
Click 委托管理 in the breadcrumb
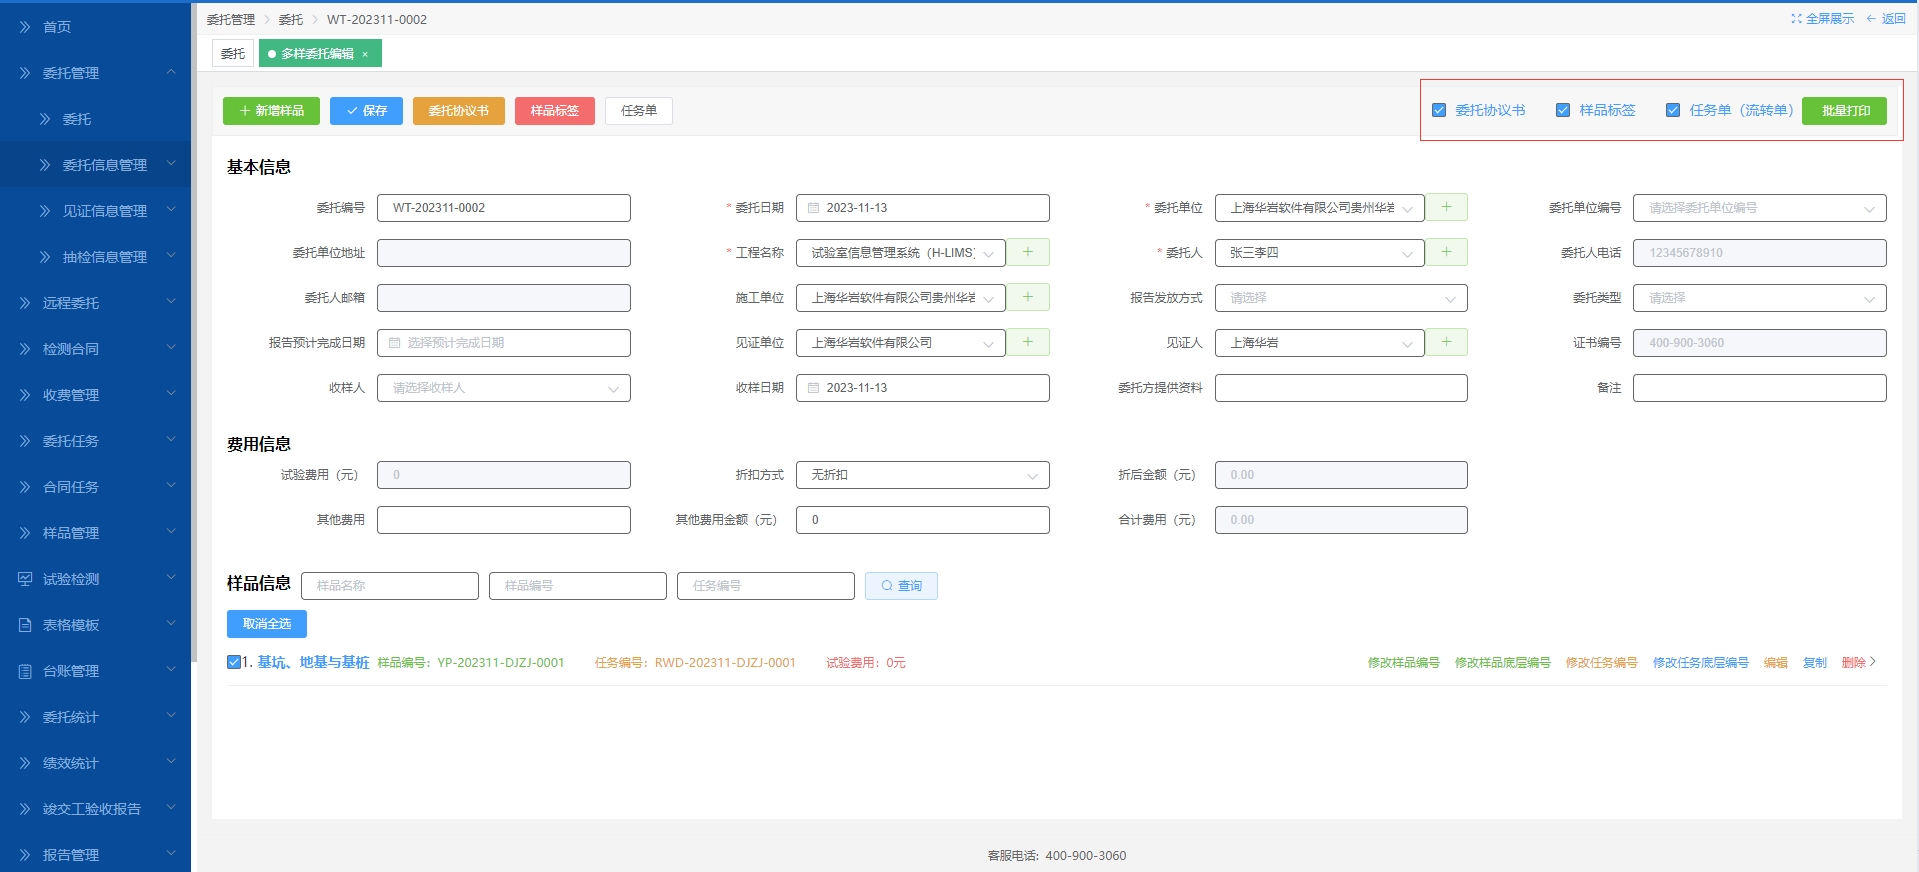(231, 19)
